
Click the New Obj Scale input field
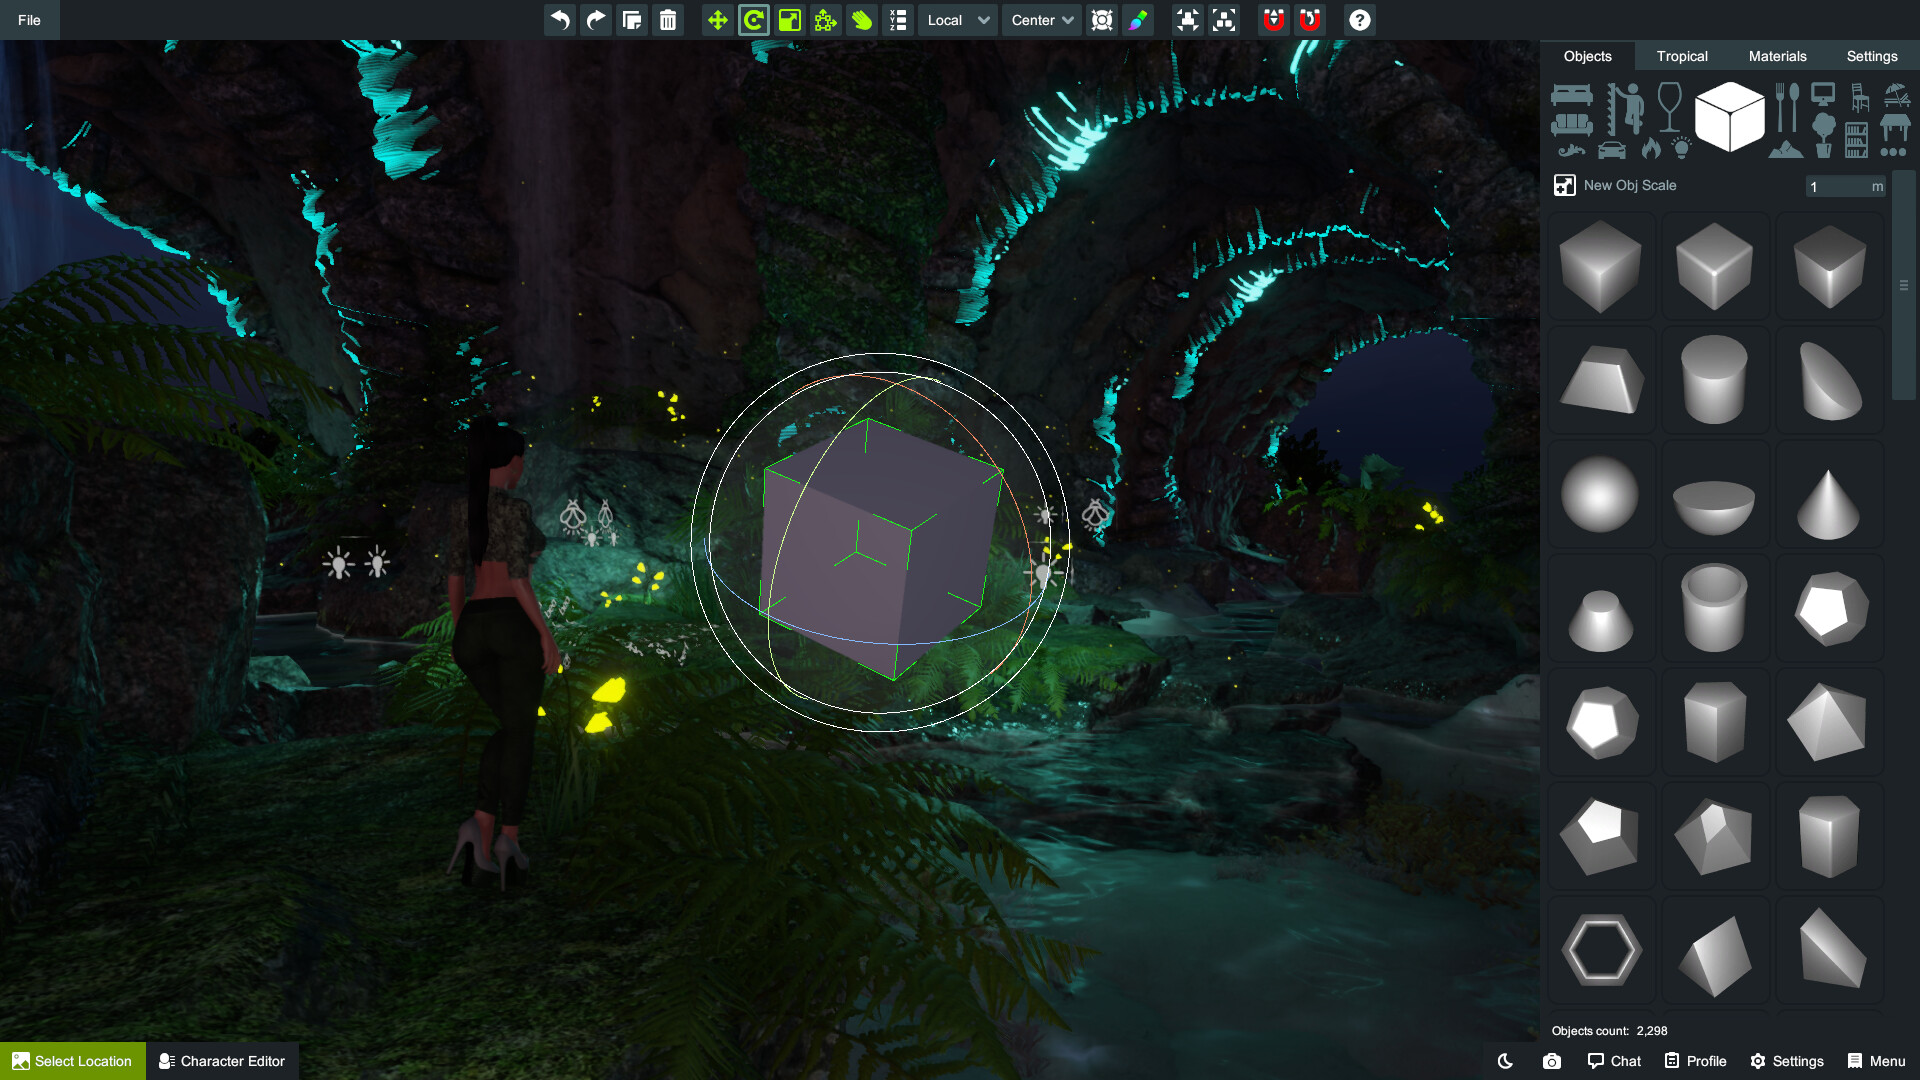coord(1836,186)
